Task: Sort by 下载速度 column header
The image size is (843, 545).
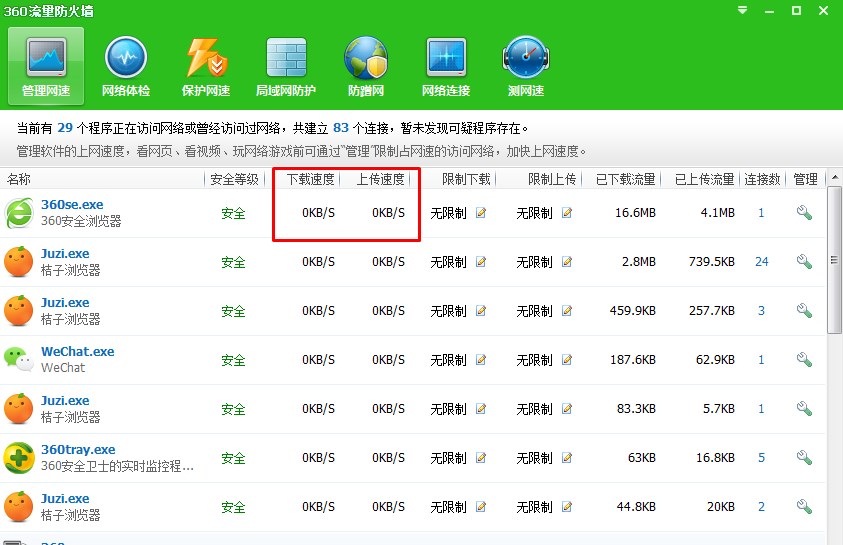Action: point(310,179)
